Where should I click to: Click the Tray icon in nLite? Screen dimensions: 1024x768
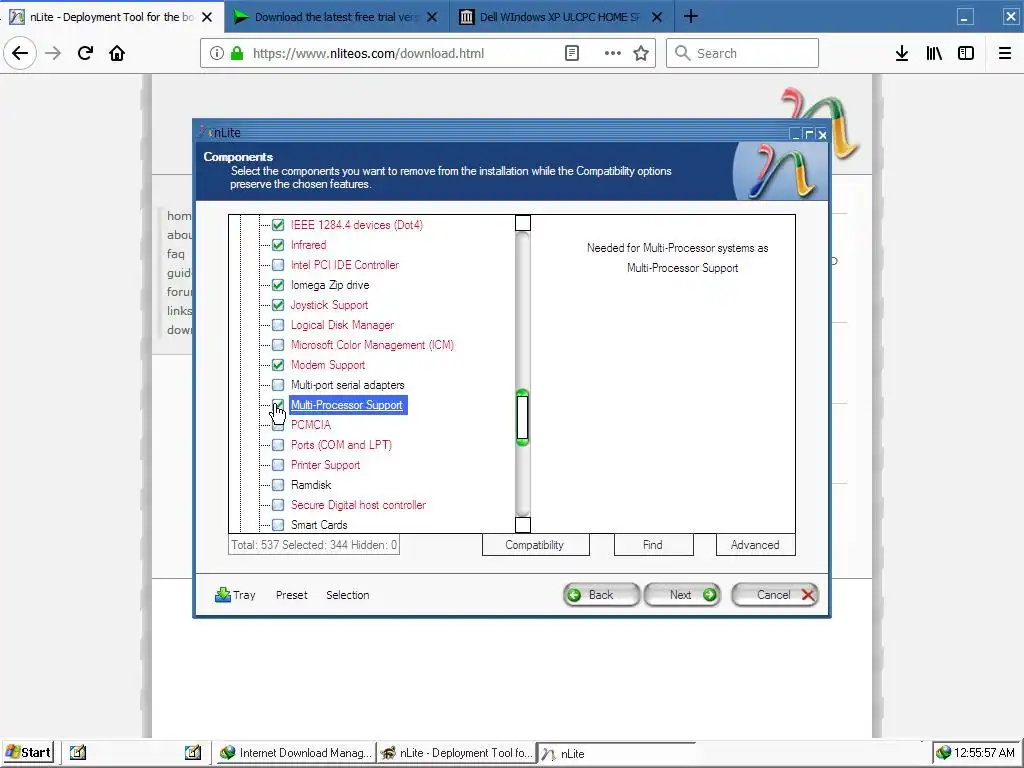point(223,594)
